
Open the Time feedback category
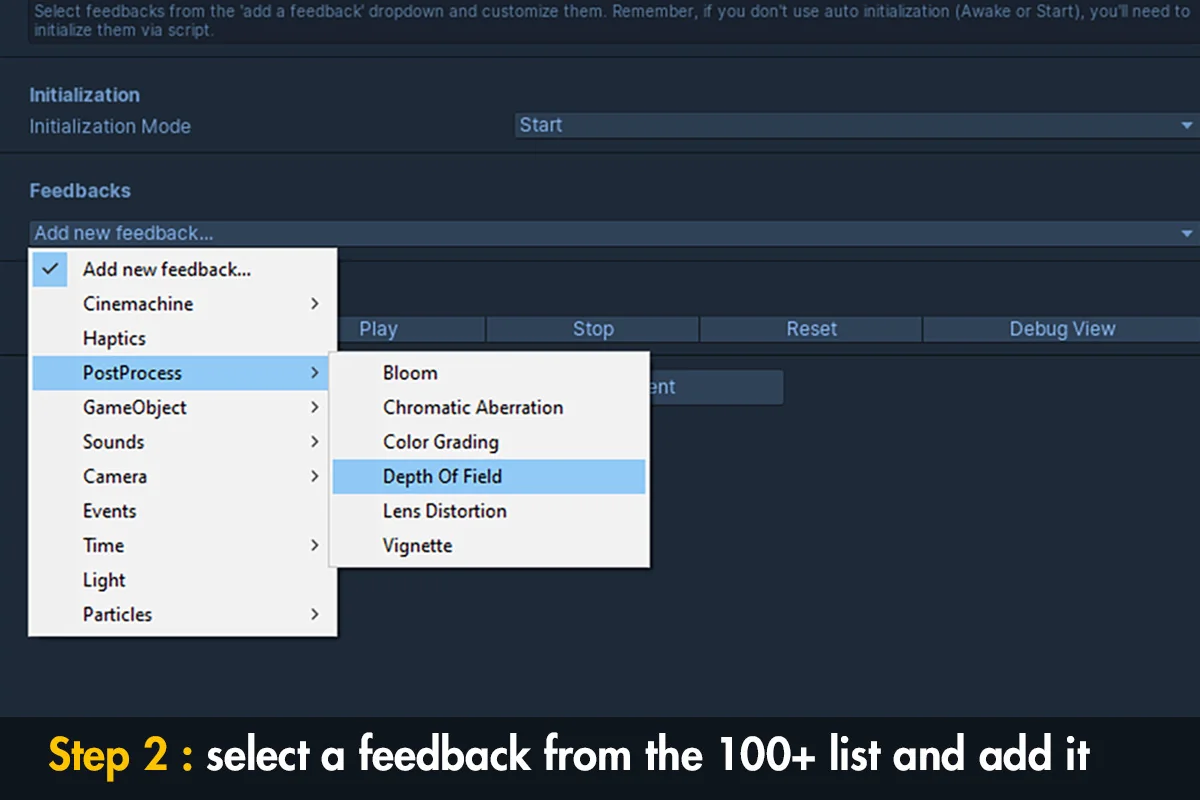[103, 545]
